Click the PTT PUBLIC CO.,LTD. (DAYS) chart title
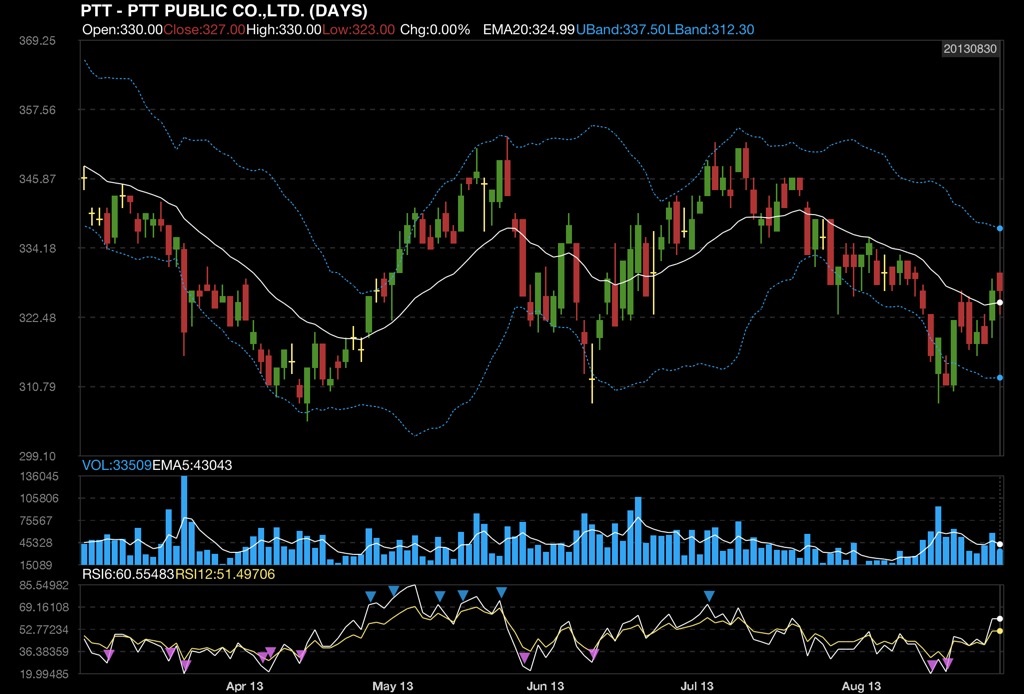 tap(224, 10)
